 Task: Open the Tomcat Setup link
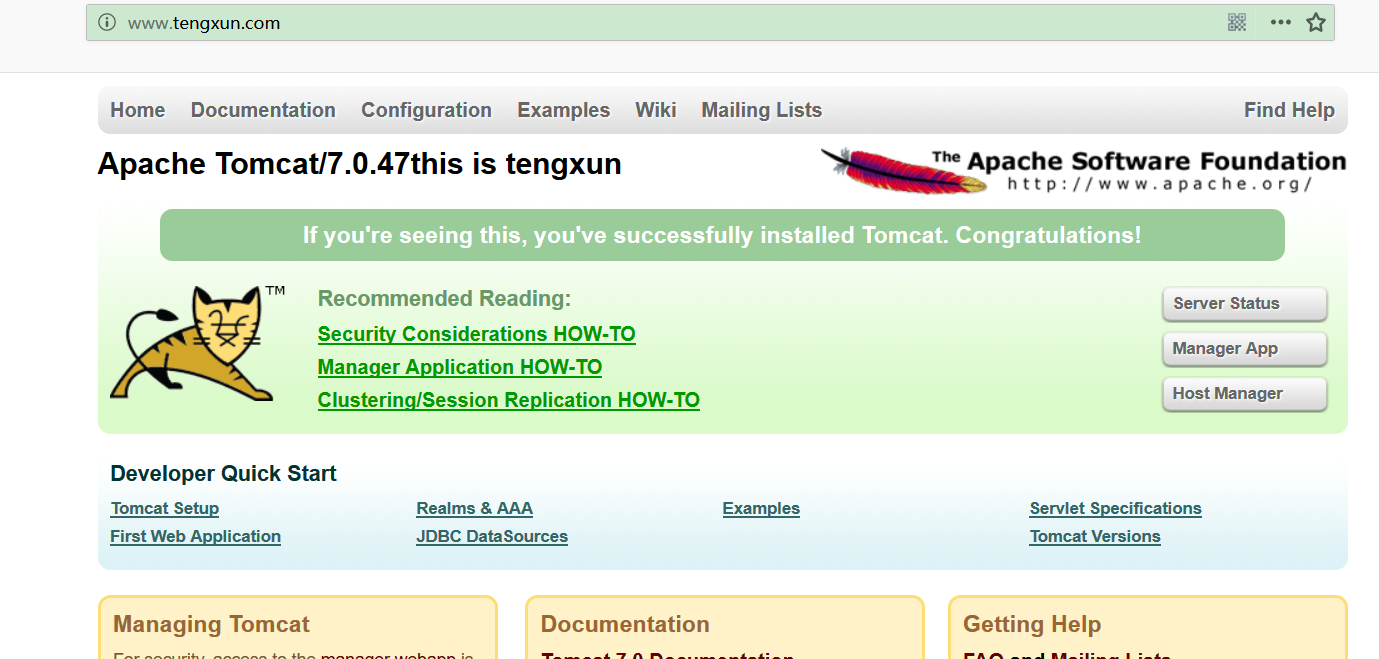pos(165,508)
